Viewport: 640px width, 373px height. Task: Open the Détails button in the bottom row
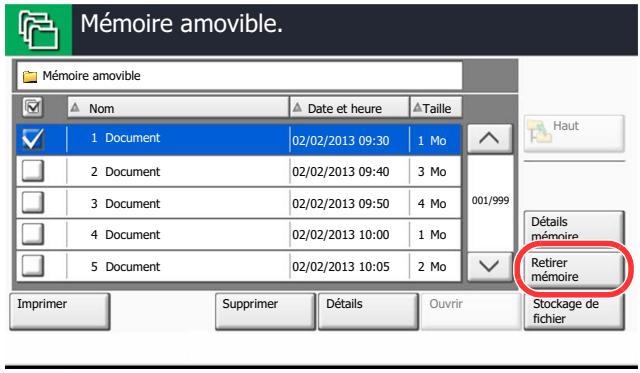coord(368,311)
